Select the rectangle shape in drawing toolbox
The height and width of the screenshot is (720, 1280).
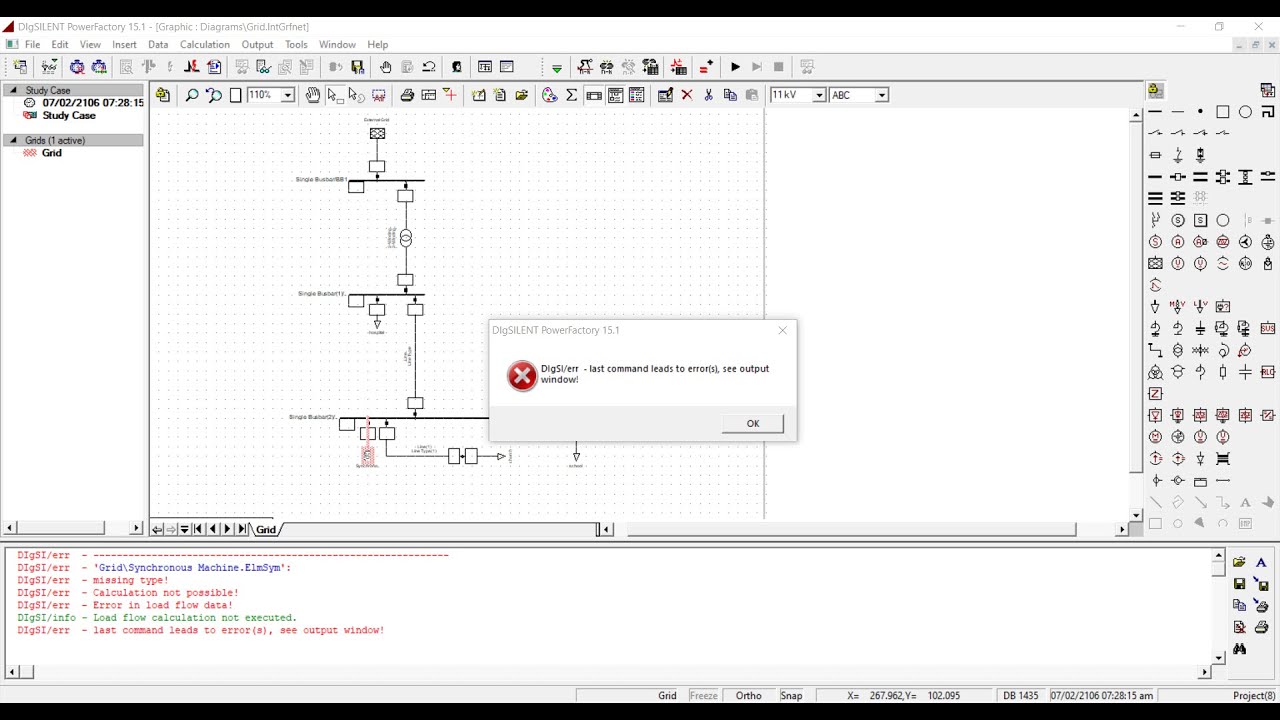click(x=1223, y=112)
